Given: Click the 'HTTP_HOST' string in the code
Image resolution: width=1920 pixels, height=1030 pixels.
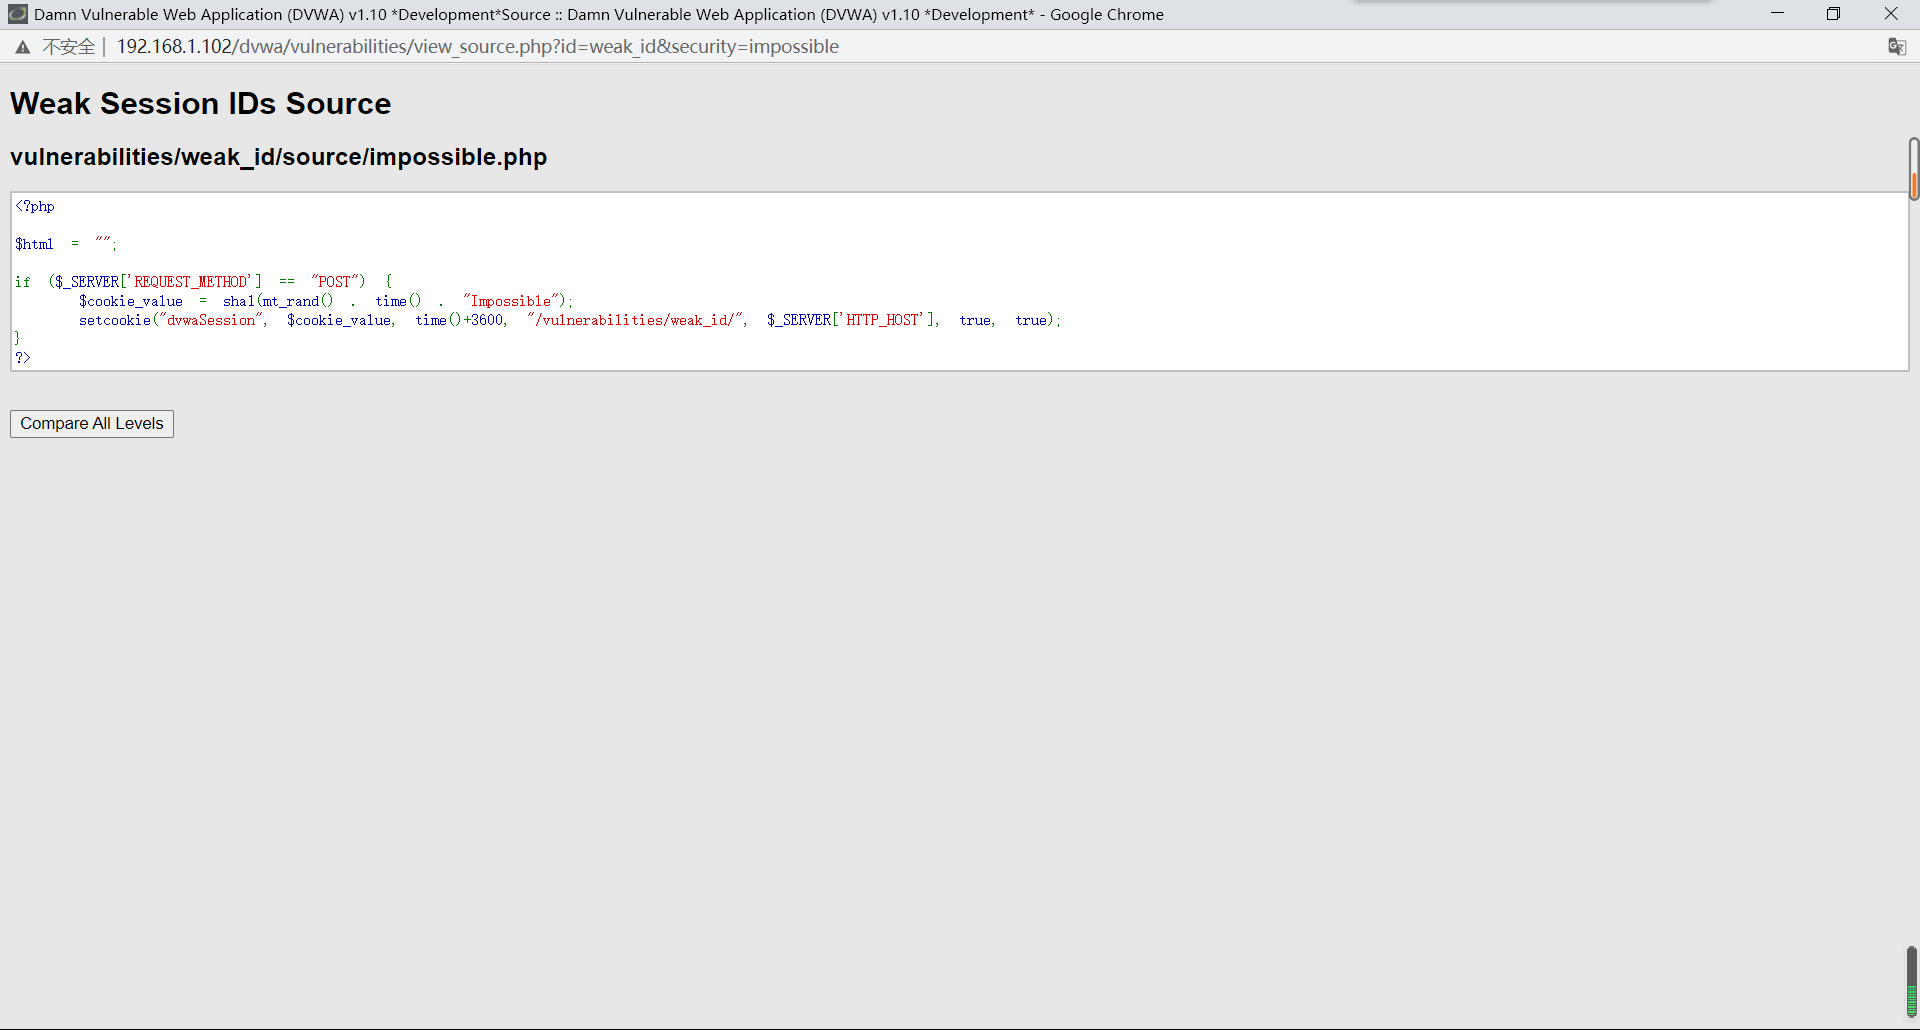Looking at the screenshot, I should (x=882, y=320).
